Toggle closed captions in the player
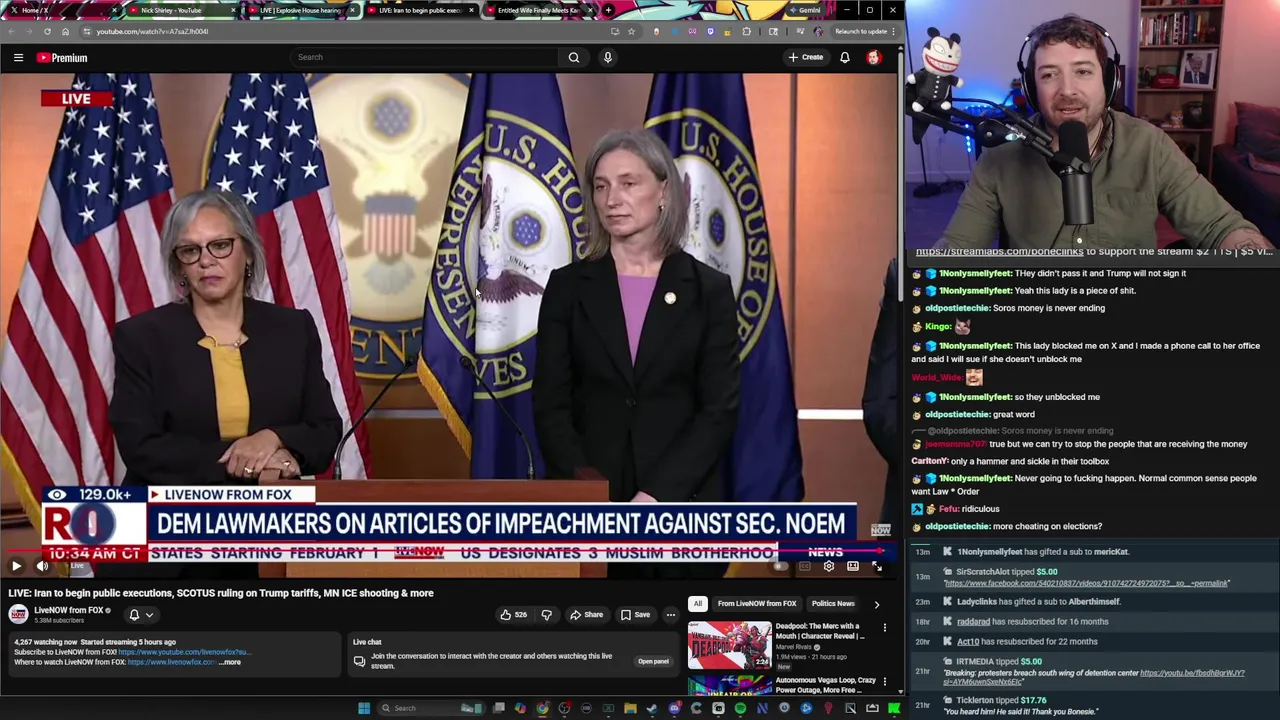1280x720 pixels. coord(804,567)
